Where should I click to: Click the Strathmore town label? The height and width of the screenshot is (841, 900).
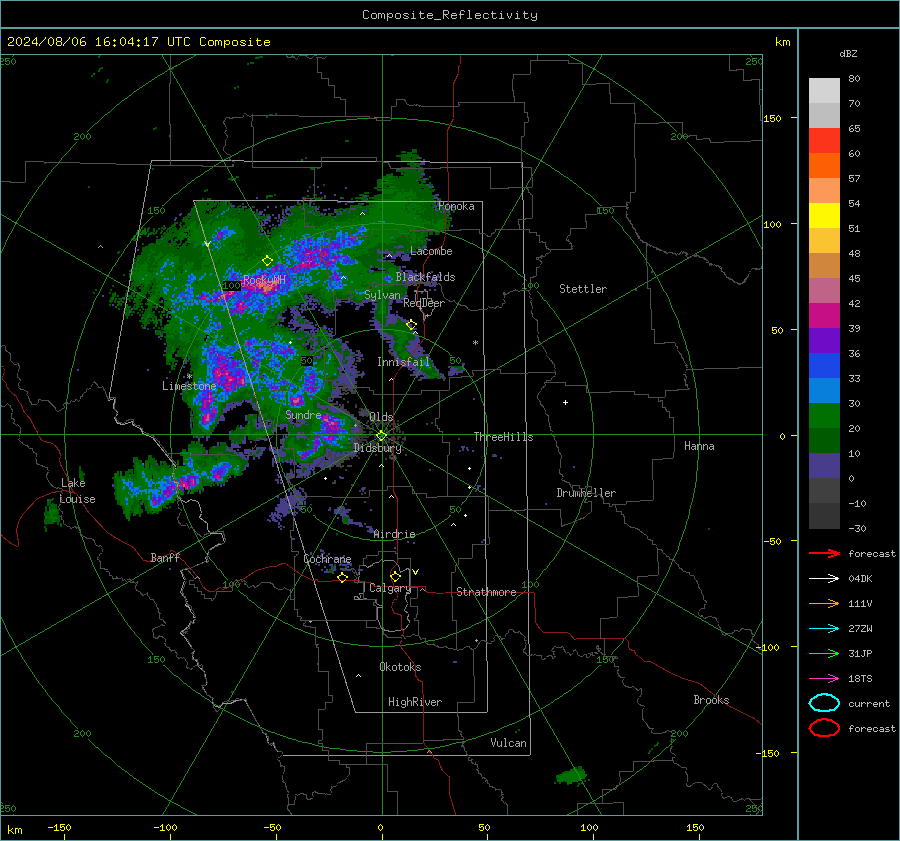click(486, 592)
